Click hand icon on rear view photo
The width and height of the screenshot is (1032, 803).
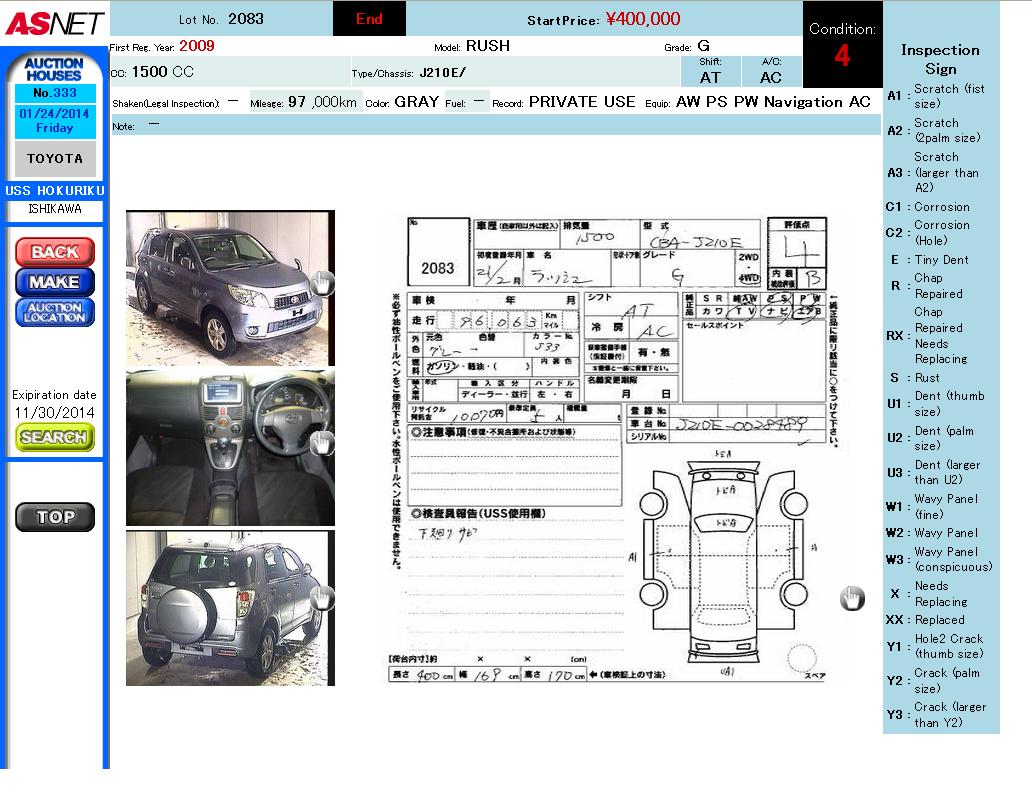coord(321,598)
